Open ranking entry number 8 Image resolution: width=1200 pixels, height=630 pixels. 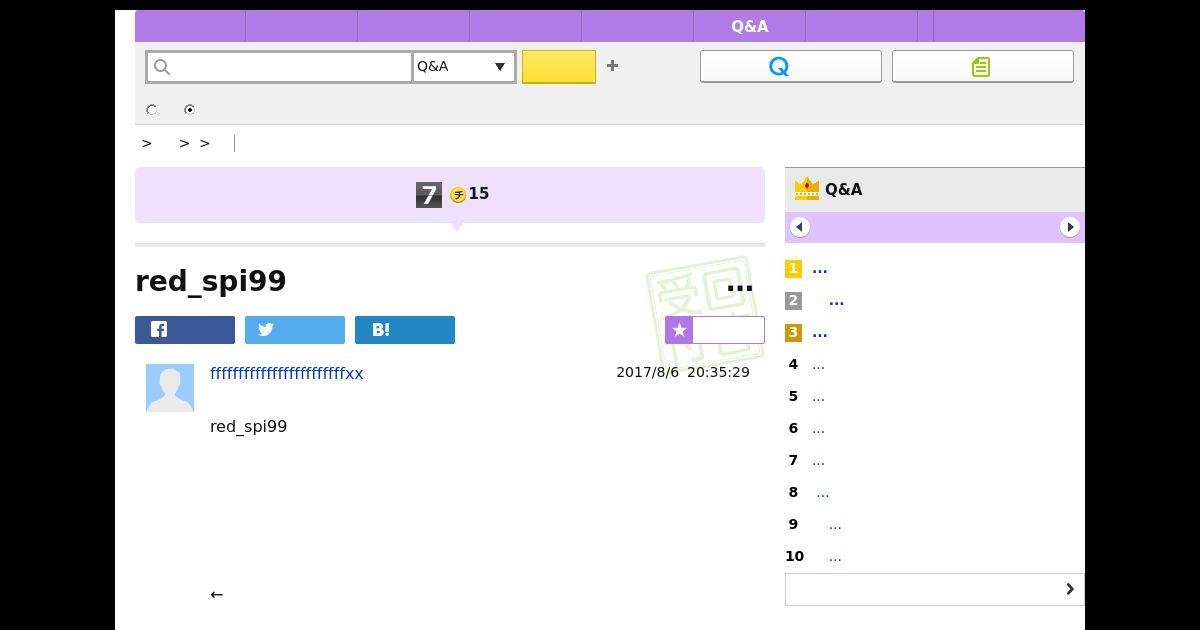822,493
